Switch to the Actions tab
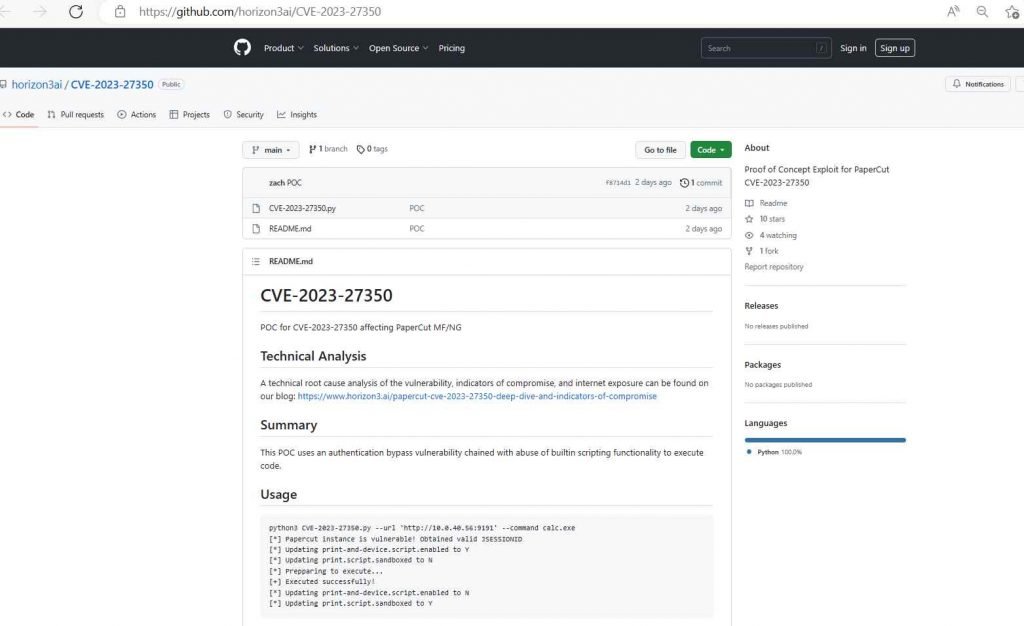 pos(136,114)
